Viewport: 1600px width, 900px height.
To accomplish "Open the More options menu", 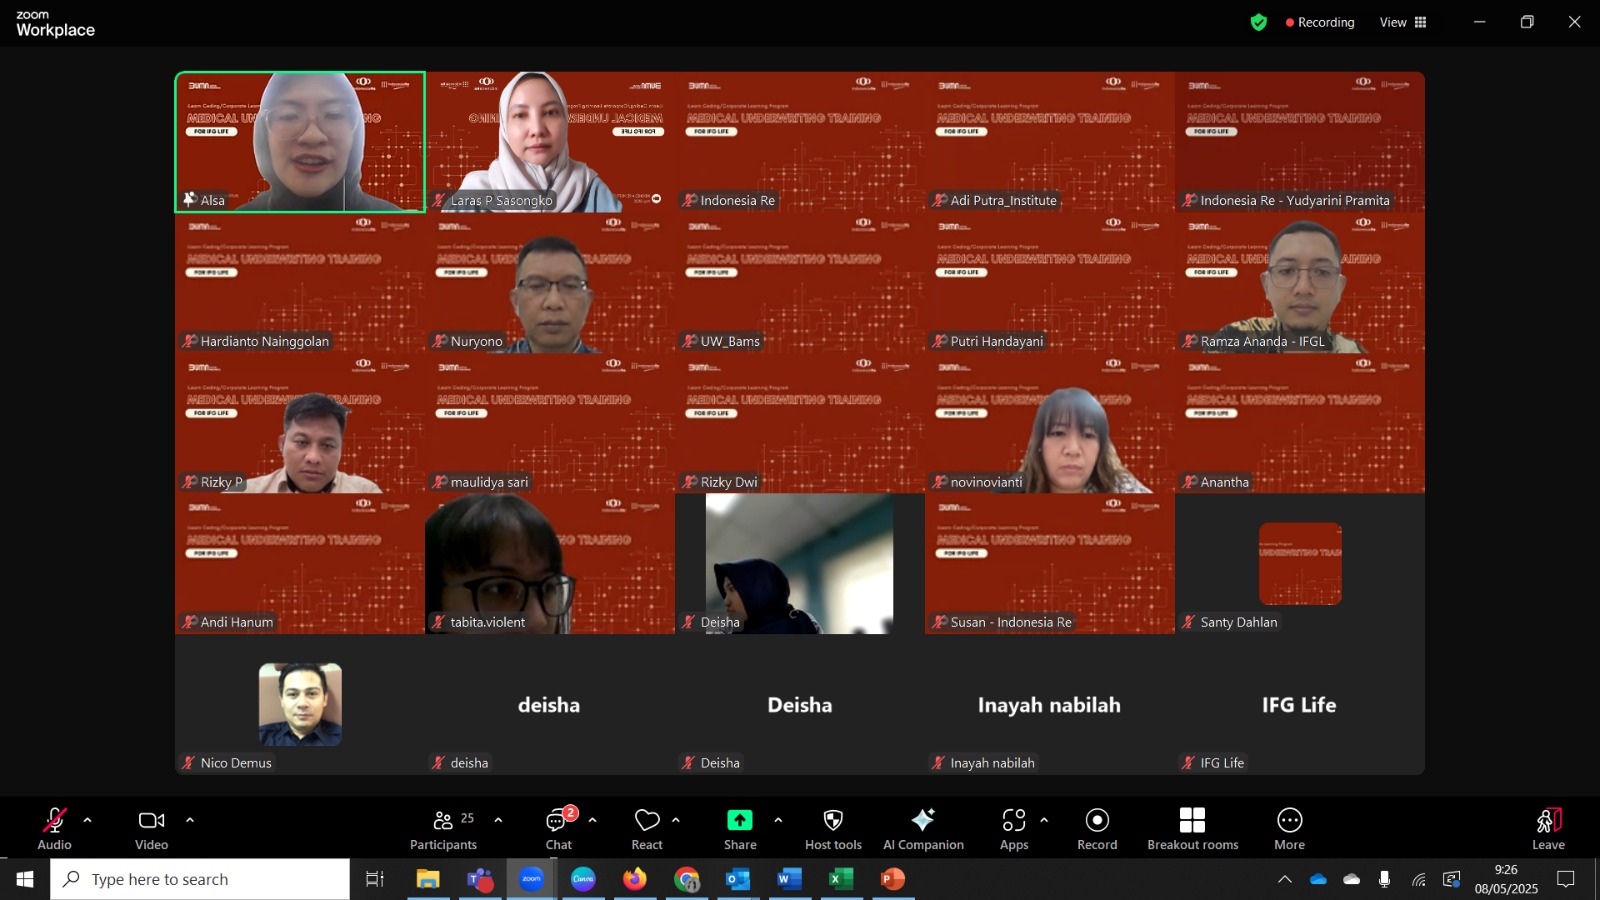I will point(1289,829).
